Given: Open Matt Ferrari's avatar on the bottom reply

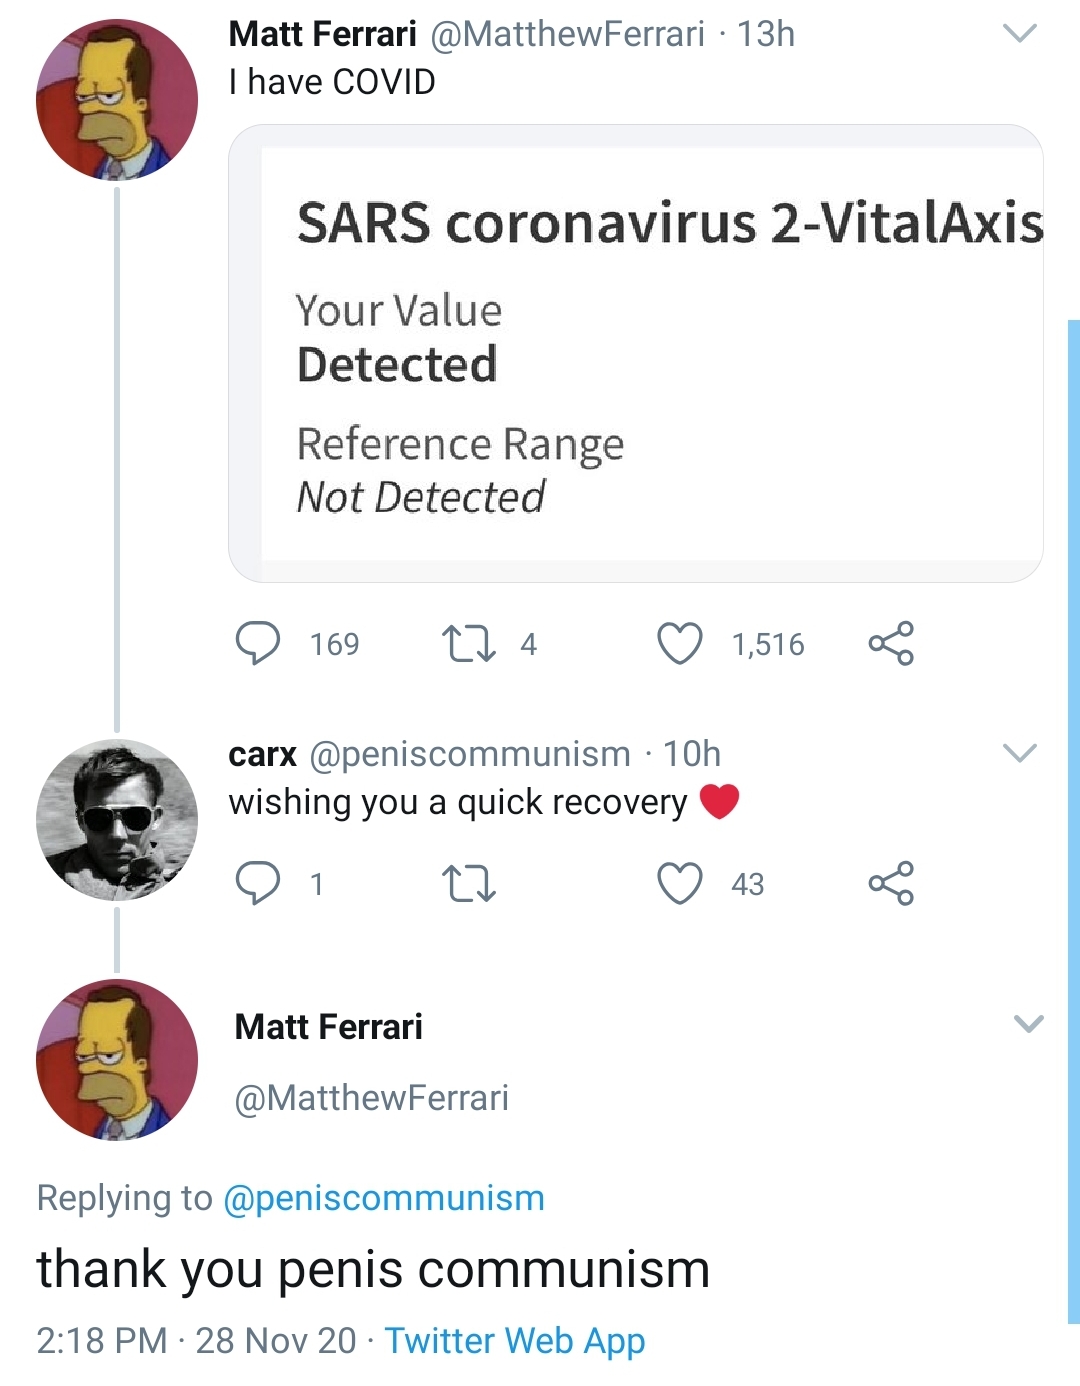Looking at the screenshot, I should (x=117, y=1060).
